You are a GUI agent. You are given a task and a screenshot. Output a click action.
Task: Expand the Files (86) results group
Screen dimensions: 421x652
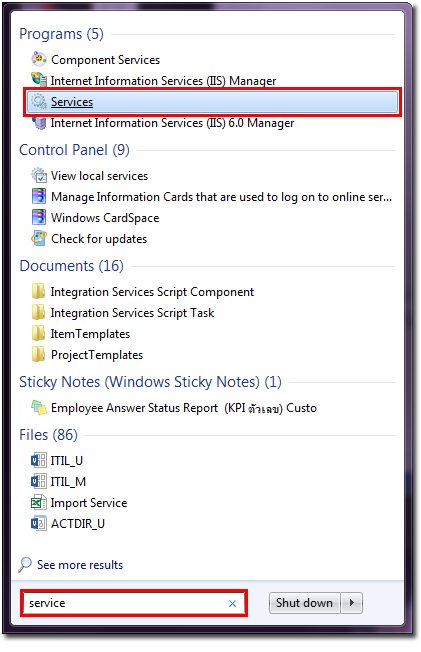(48, 435)
